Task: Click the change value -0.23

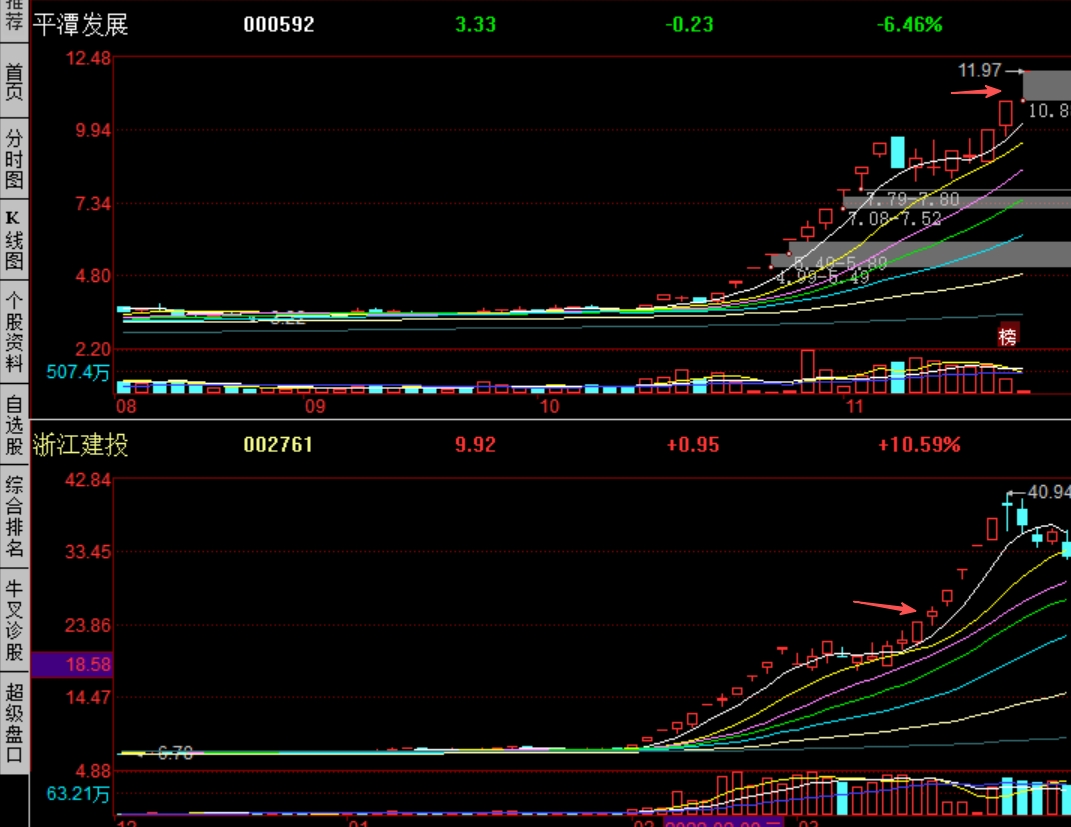Action: [x=689, y=25]
